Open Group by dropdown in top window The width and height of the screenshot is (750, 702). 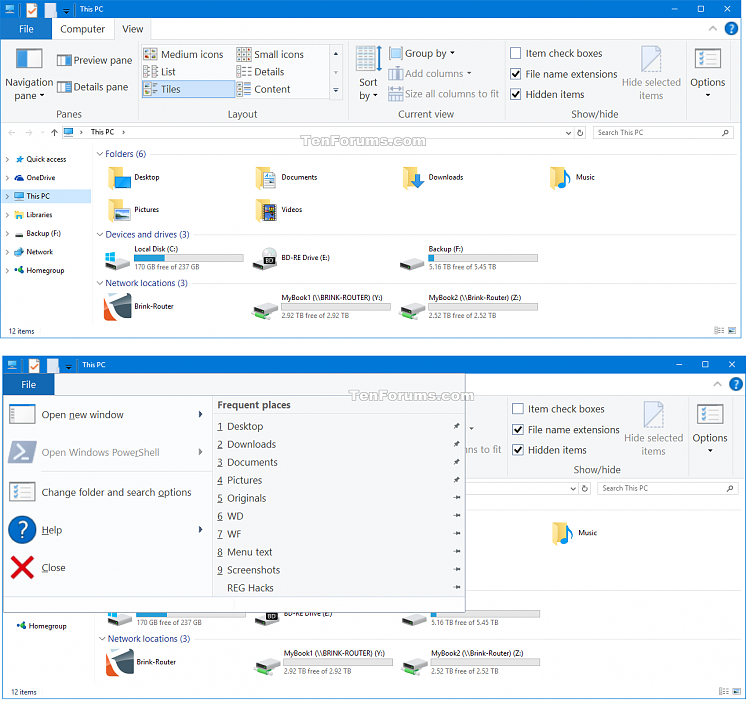[x=422, y=53]
